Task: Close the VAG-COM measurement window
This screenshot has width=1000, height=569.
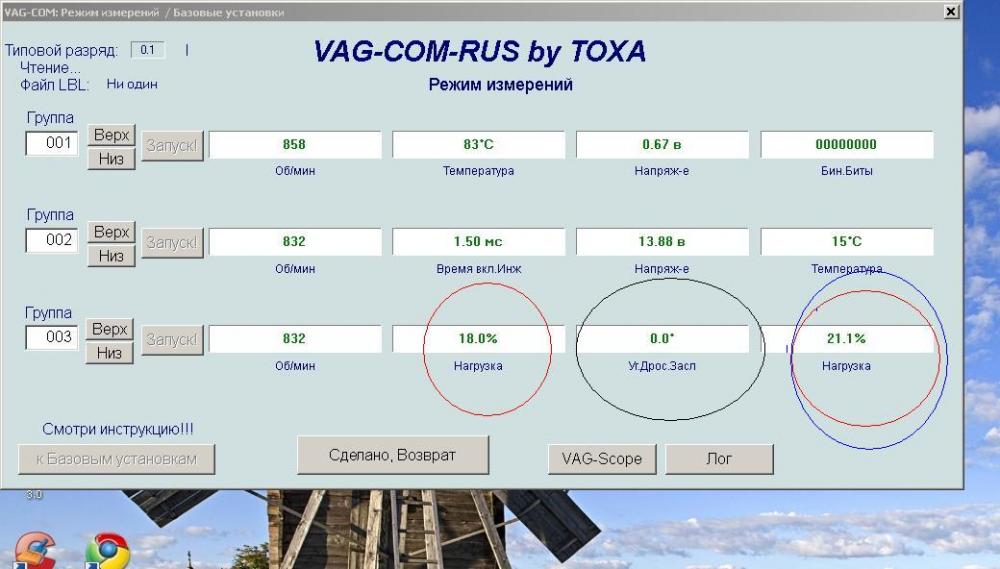Action: tap(950, 11)
